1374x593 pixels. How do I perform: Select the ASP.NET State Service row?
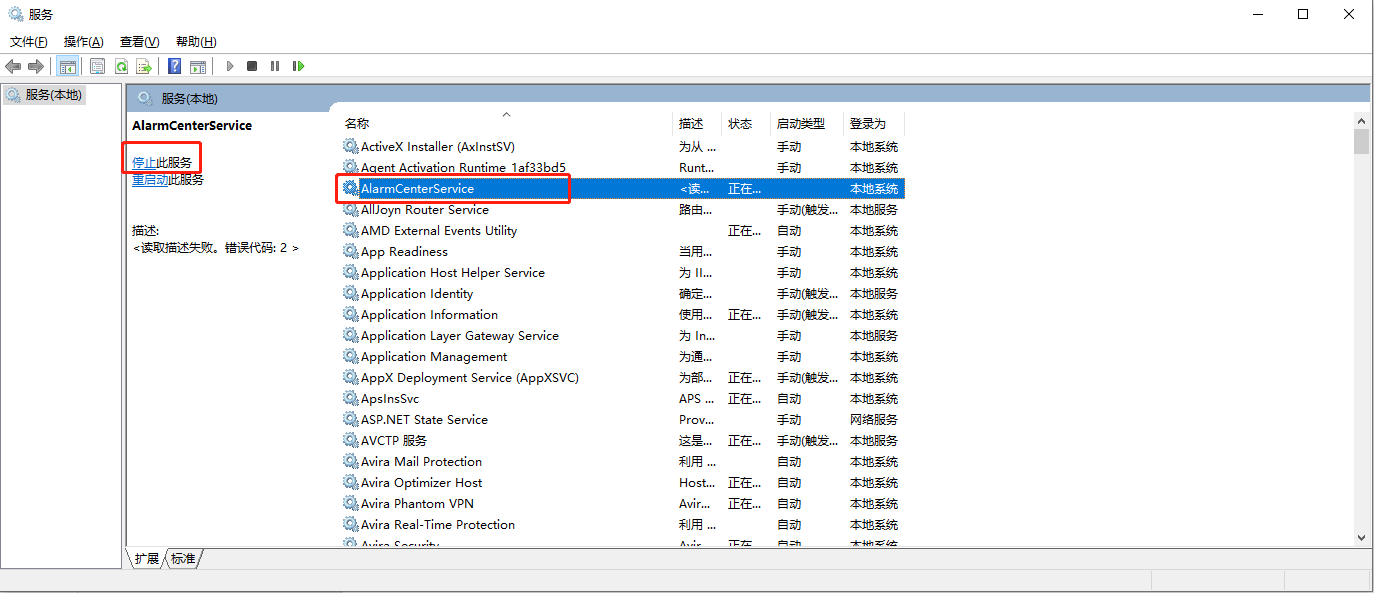pos(622,420)
